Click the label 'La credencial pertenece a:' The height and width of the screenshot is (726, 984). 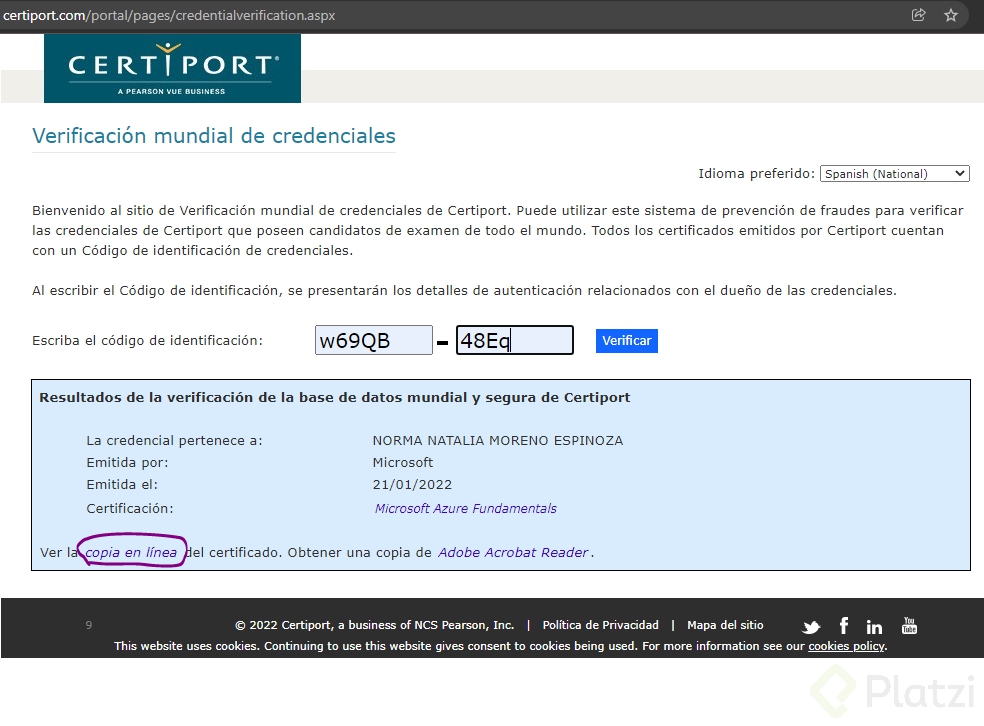click(x=174, y=440)
